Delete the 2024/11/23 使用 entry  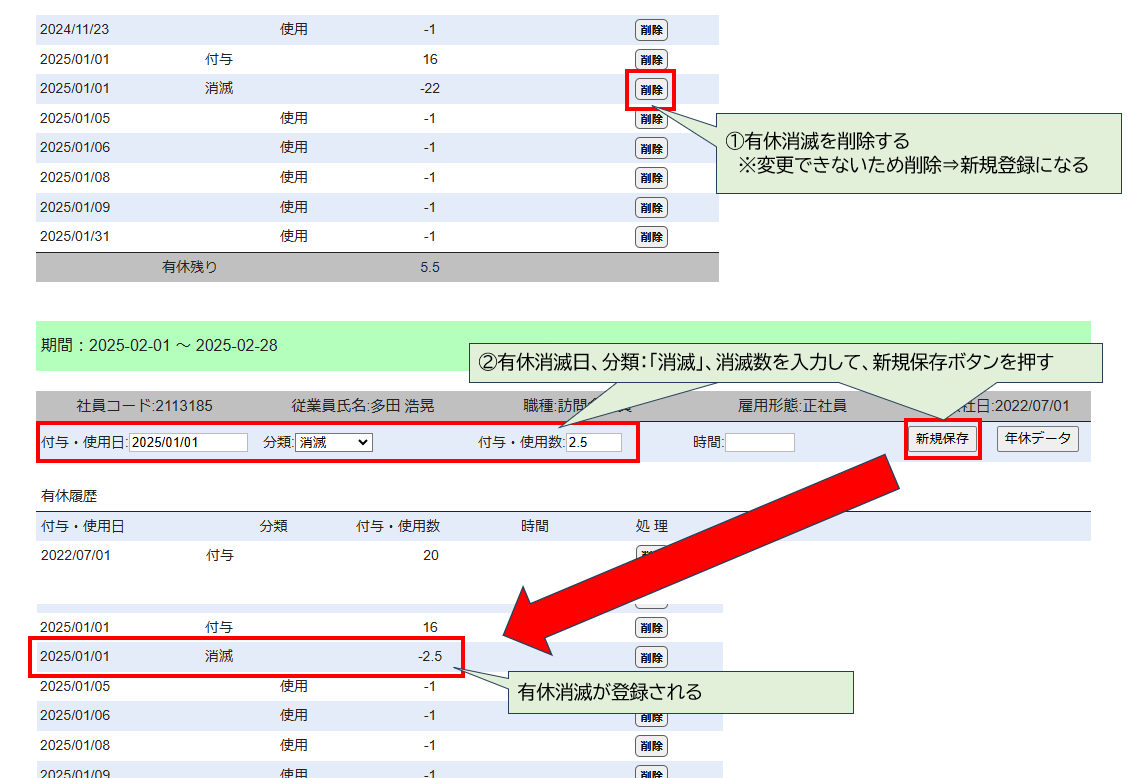pos(651,30)
